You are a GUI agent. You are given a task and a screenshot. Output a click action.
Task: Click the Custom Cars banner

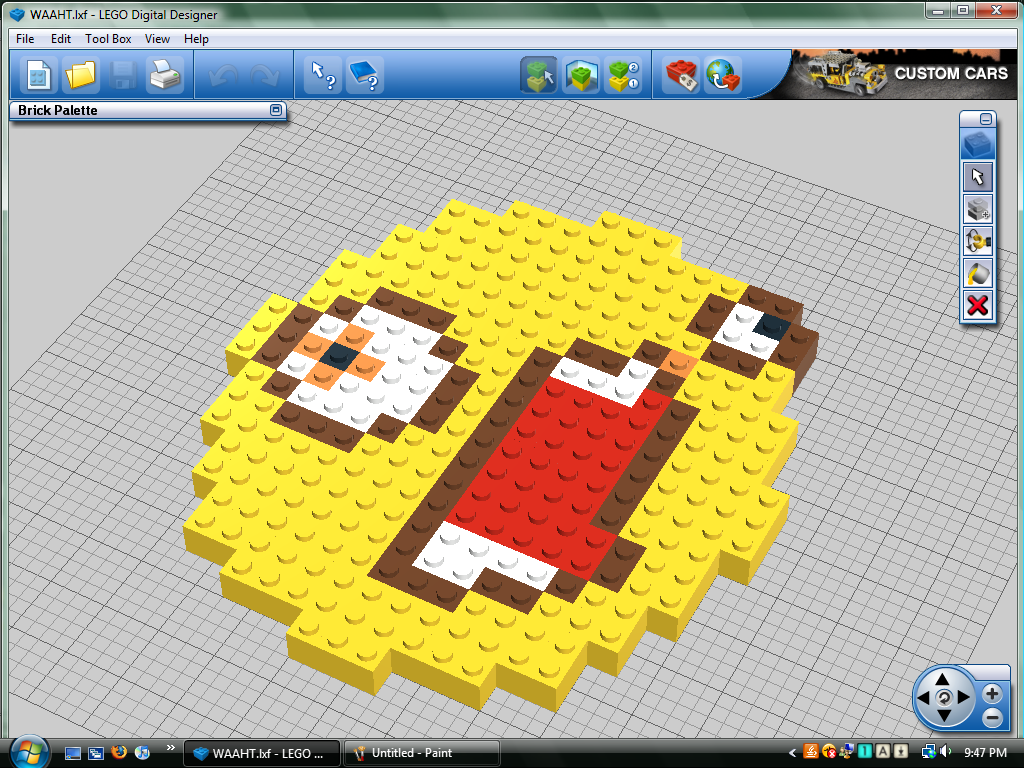tap(903, 74)
